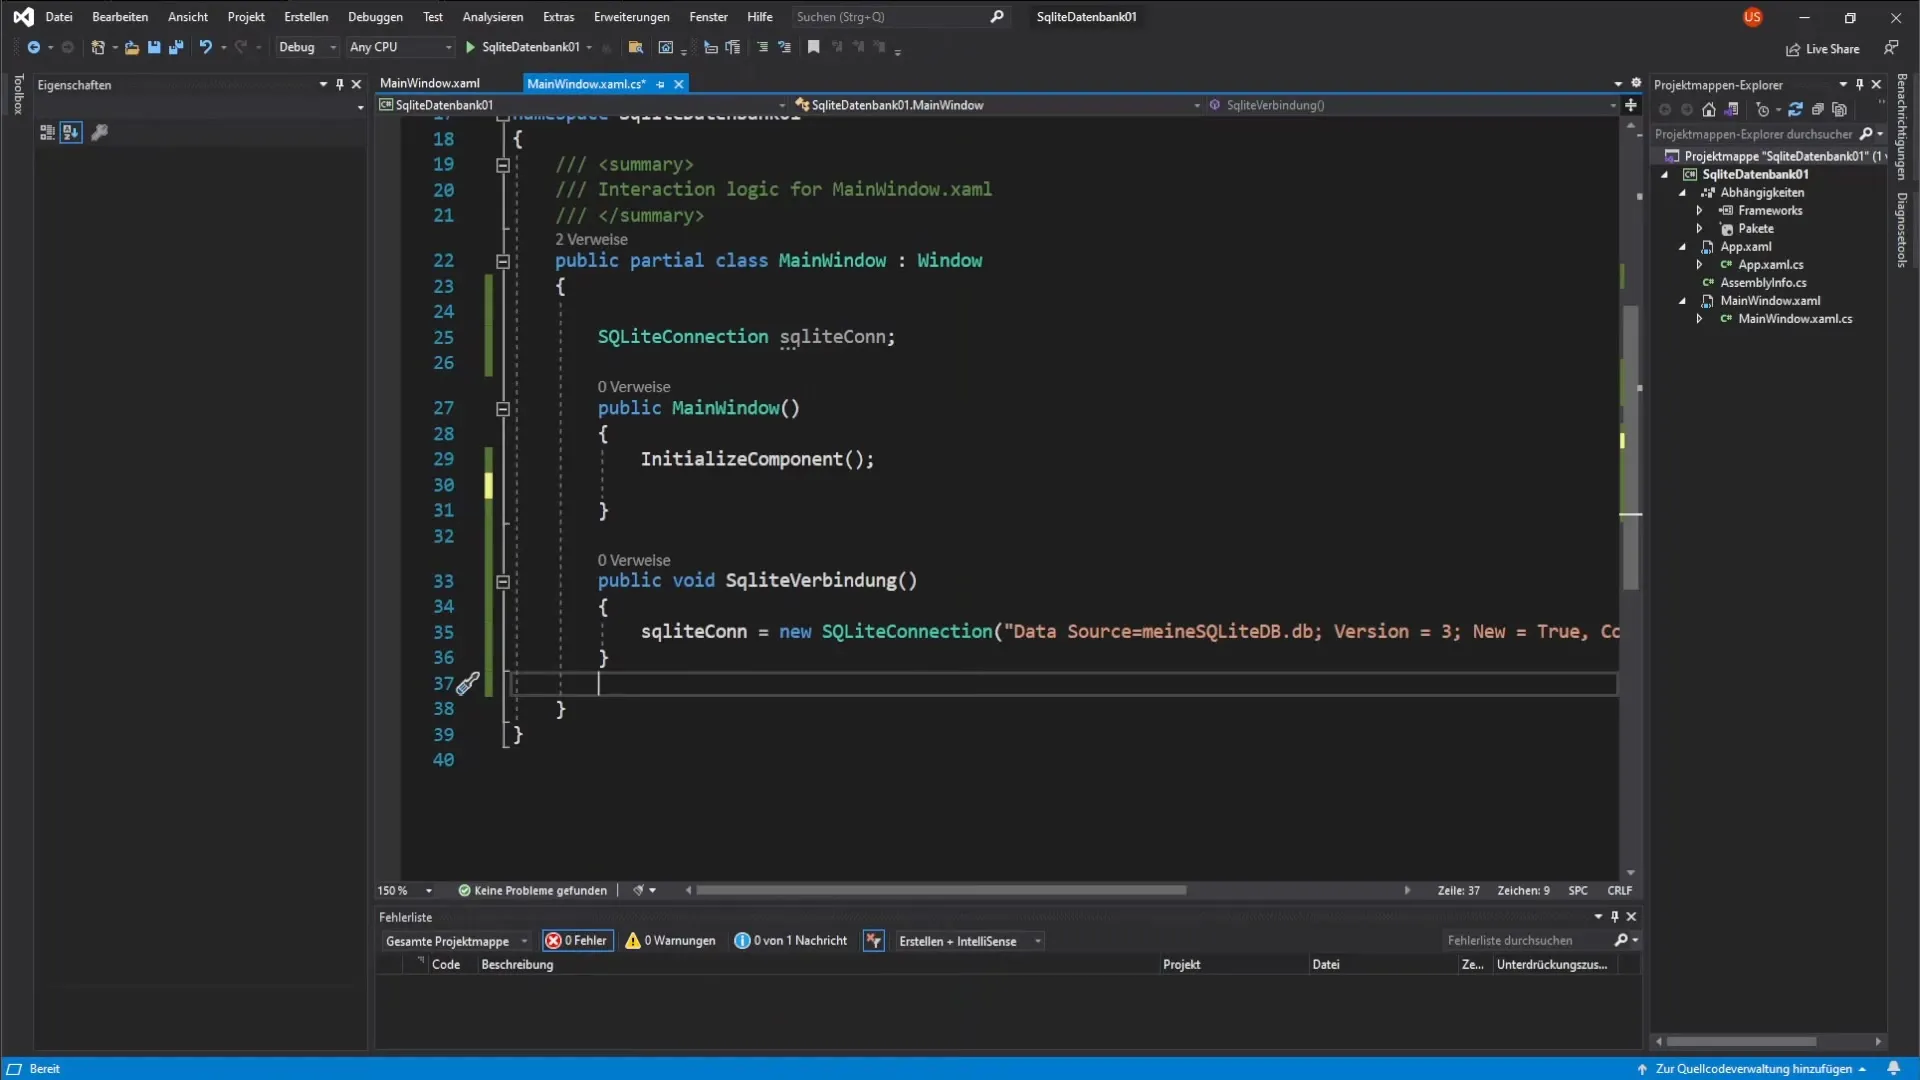Toggle the 0 von 1 Nachricht filter
This screenshot has width=1920, height=1080.
pos(790,941)
